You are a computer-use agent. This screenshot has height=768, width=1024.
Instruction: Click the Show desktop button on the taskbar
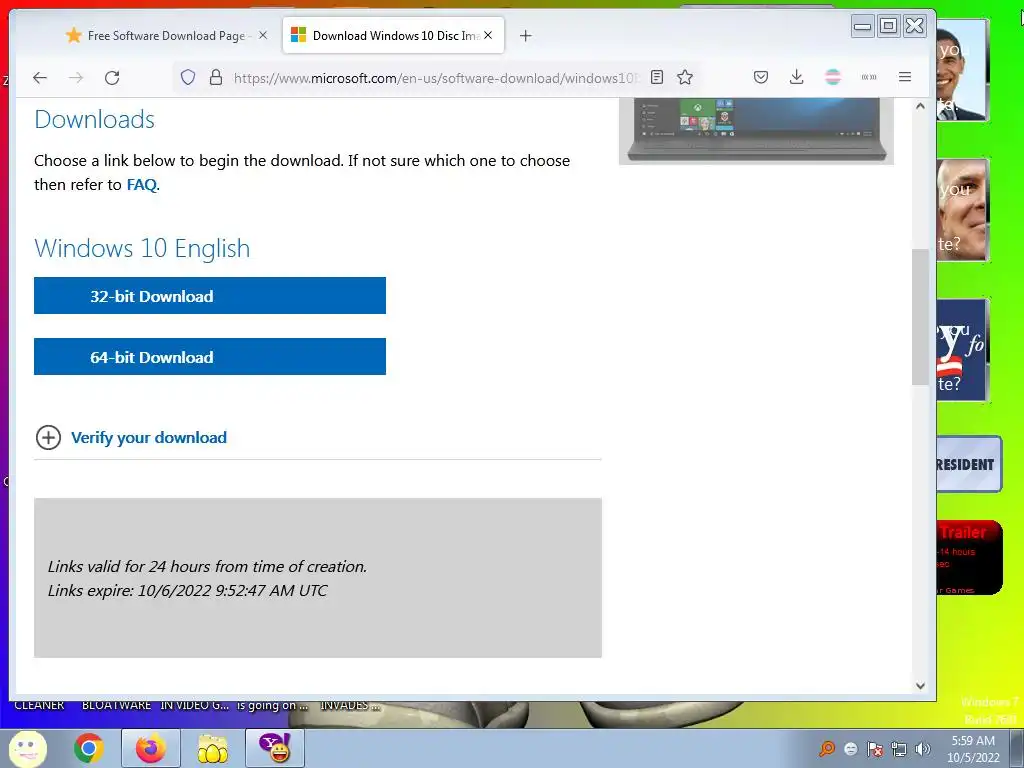(x=1016, y=748)
